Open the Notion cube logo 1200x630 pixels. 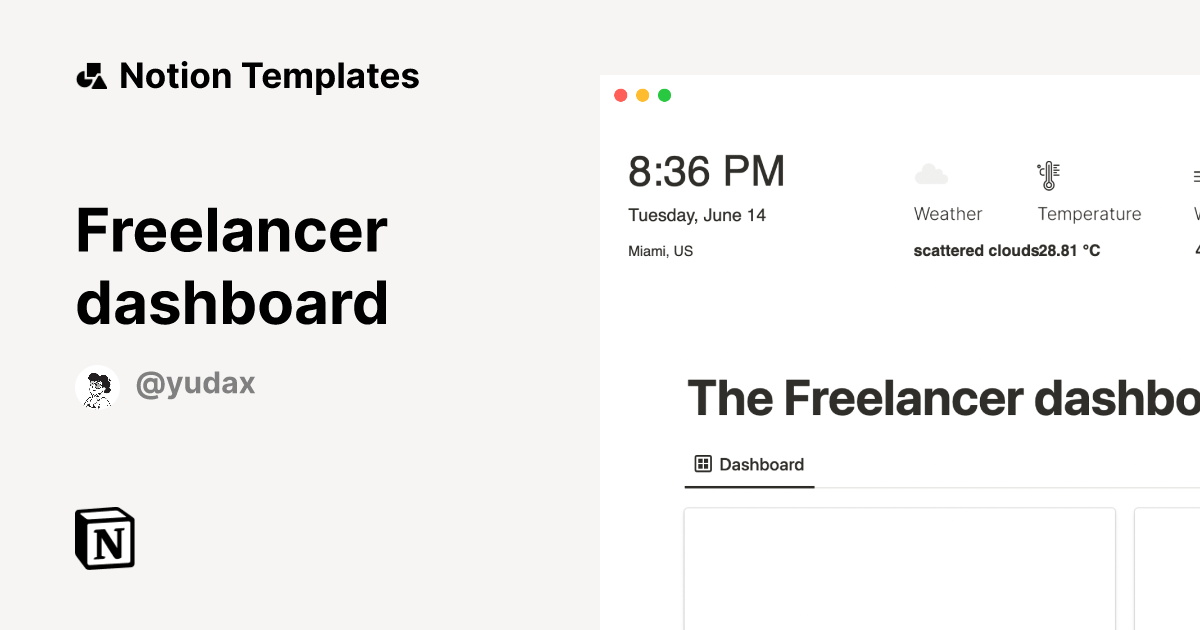point(105,539)
